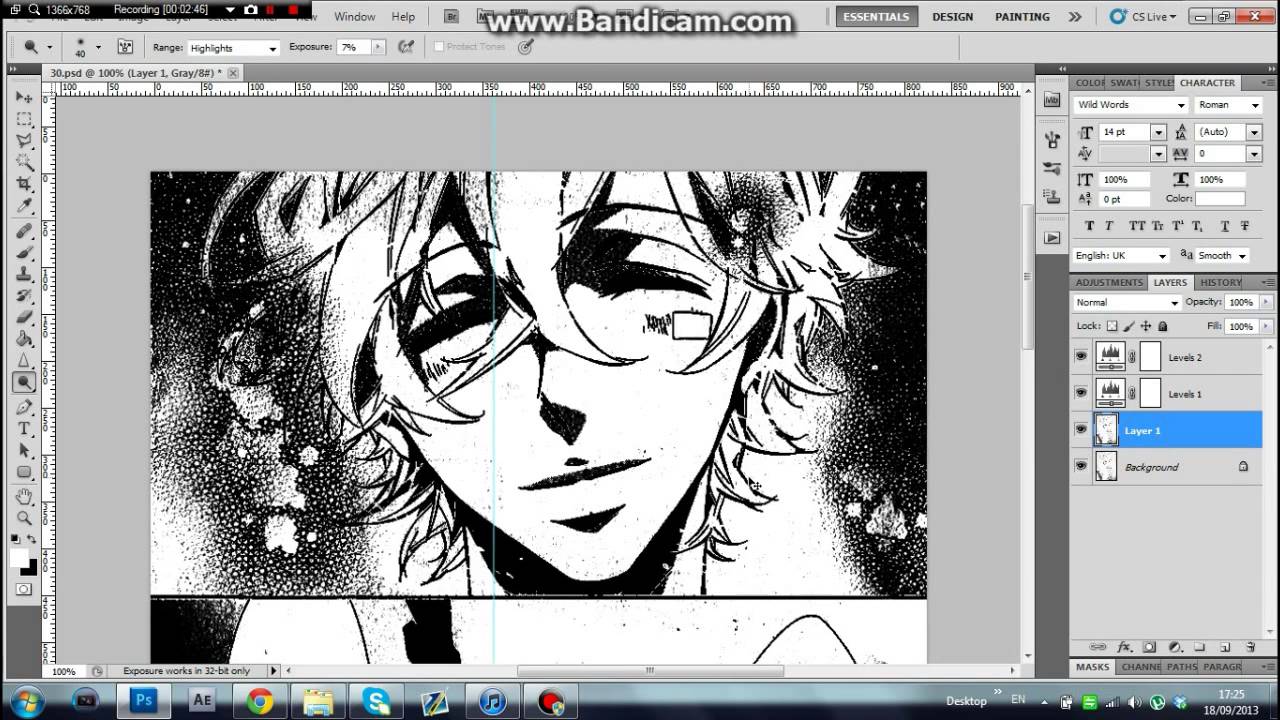Select the Clone Stamp tool

[x=24, y=275]
